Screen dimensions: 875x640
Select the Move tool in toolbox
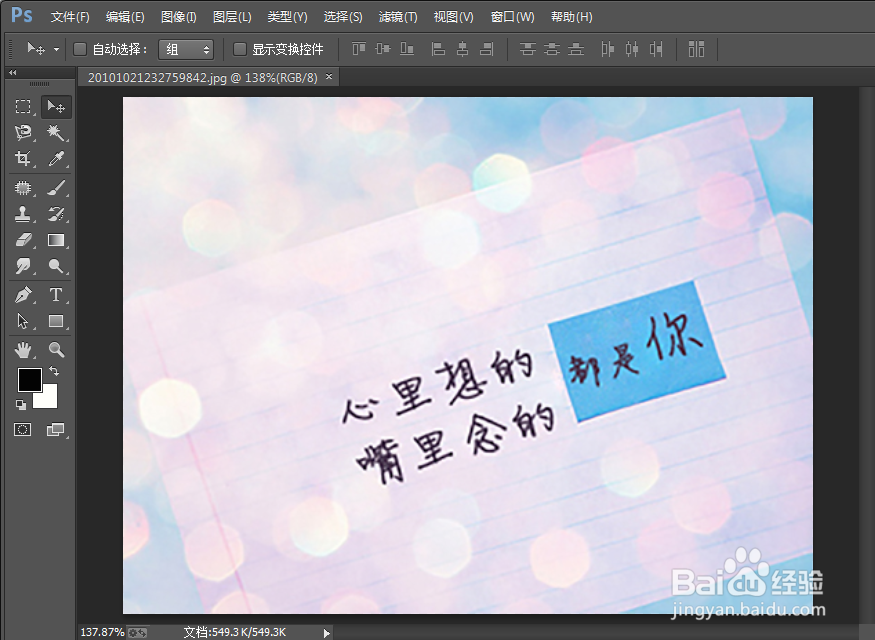tap(56, 107)
